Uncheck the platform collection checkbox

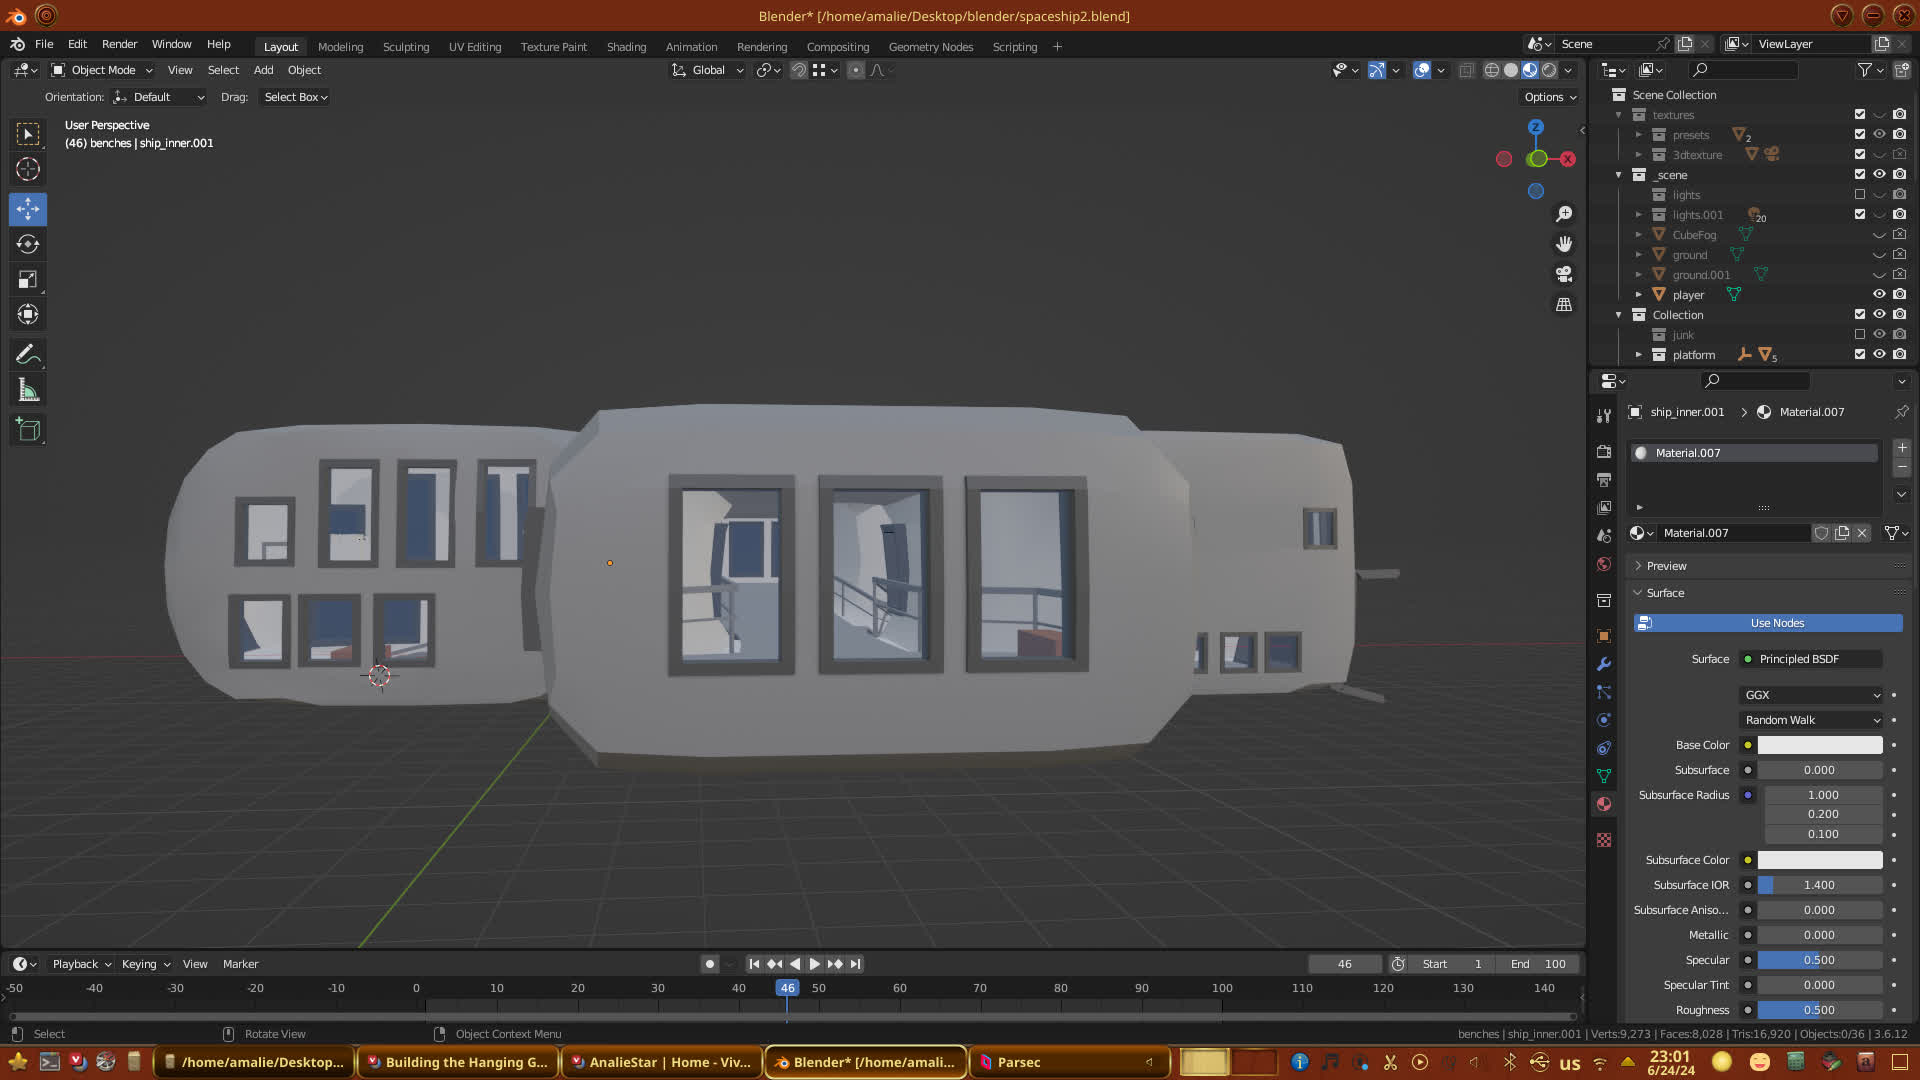(x=1860, y=354)
